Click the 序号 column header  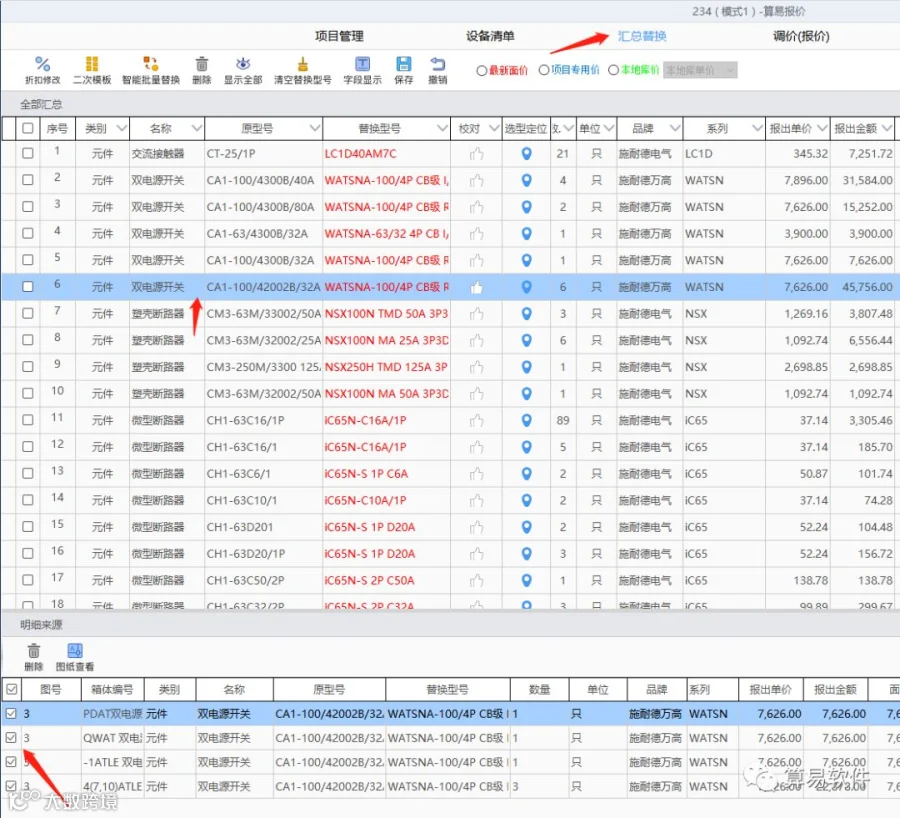pyautogui.click(x=57, y=129)
